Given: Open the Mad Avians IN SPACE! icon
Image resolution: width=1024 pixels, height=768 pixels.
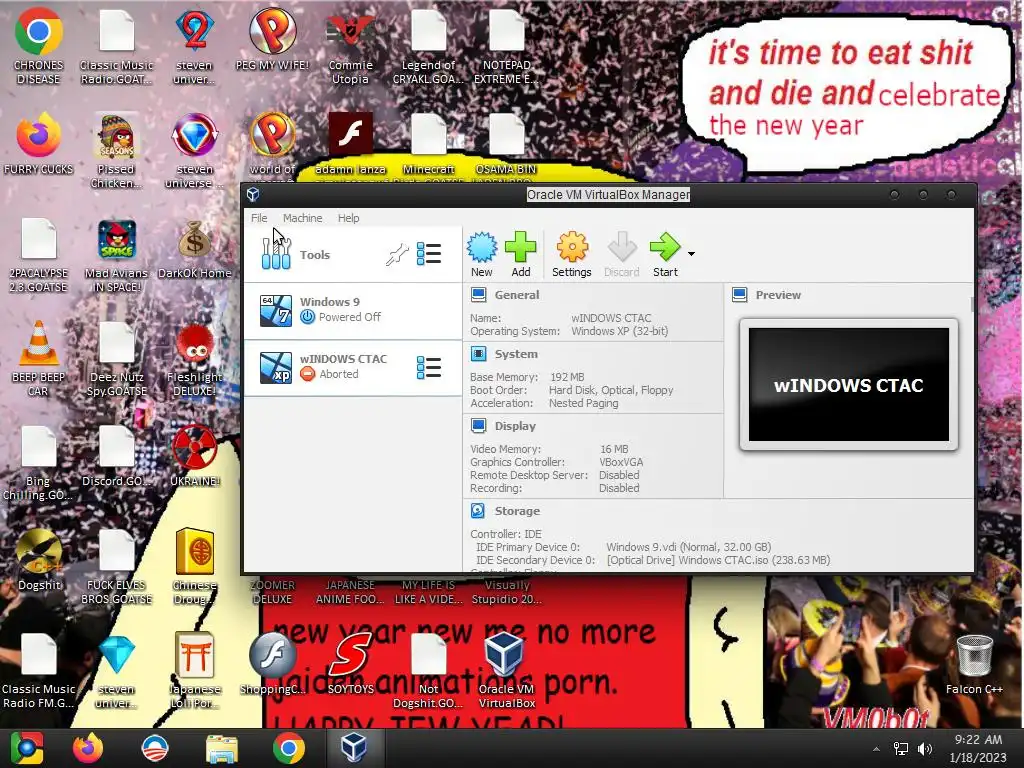Looking at the screenshot, I should pos(116,255).
